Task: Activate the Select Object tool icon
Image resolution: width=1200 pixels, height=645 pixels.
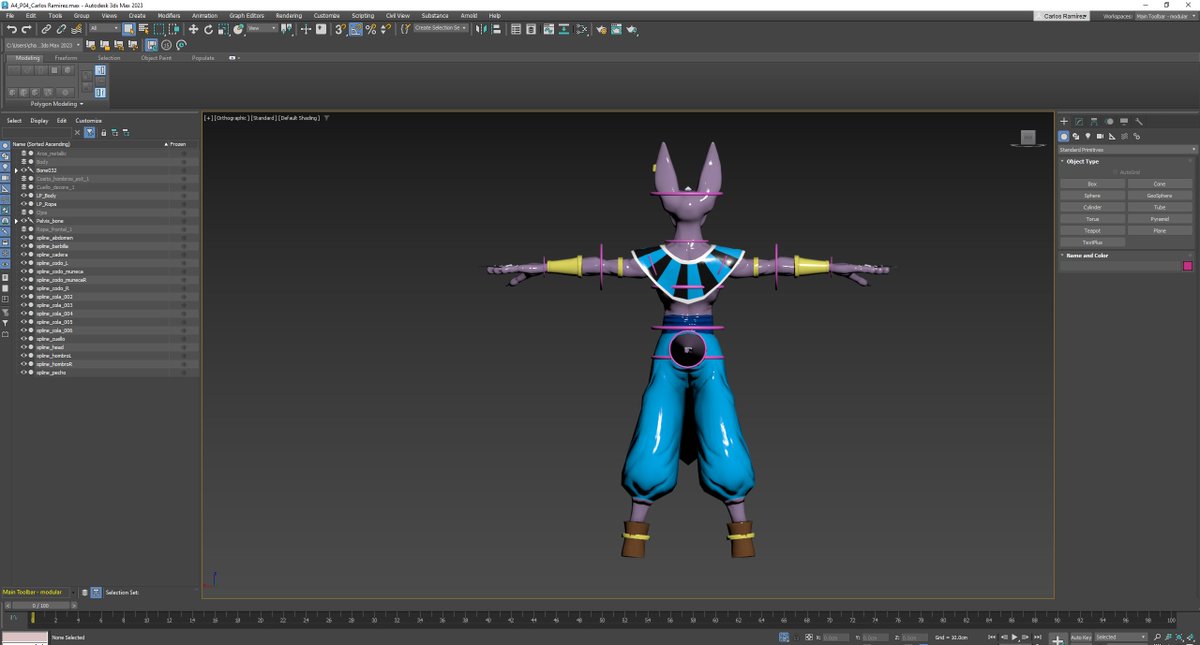Action: [129, 29]
